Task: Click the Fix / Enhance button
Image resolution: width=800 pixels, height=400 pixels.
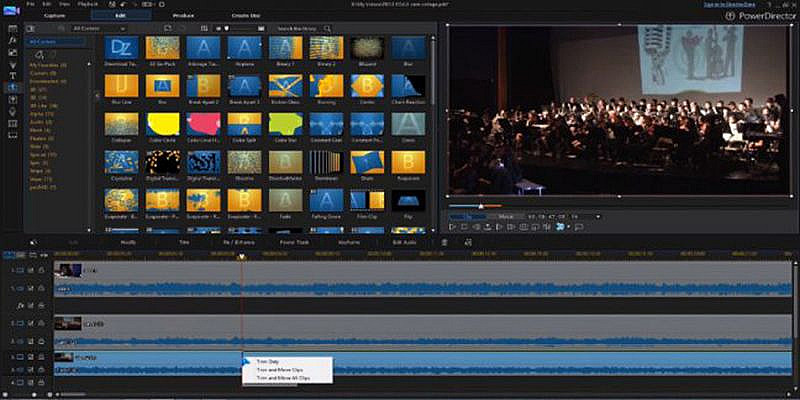Action: tap(239, 242)
